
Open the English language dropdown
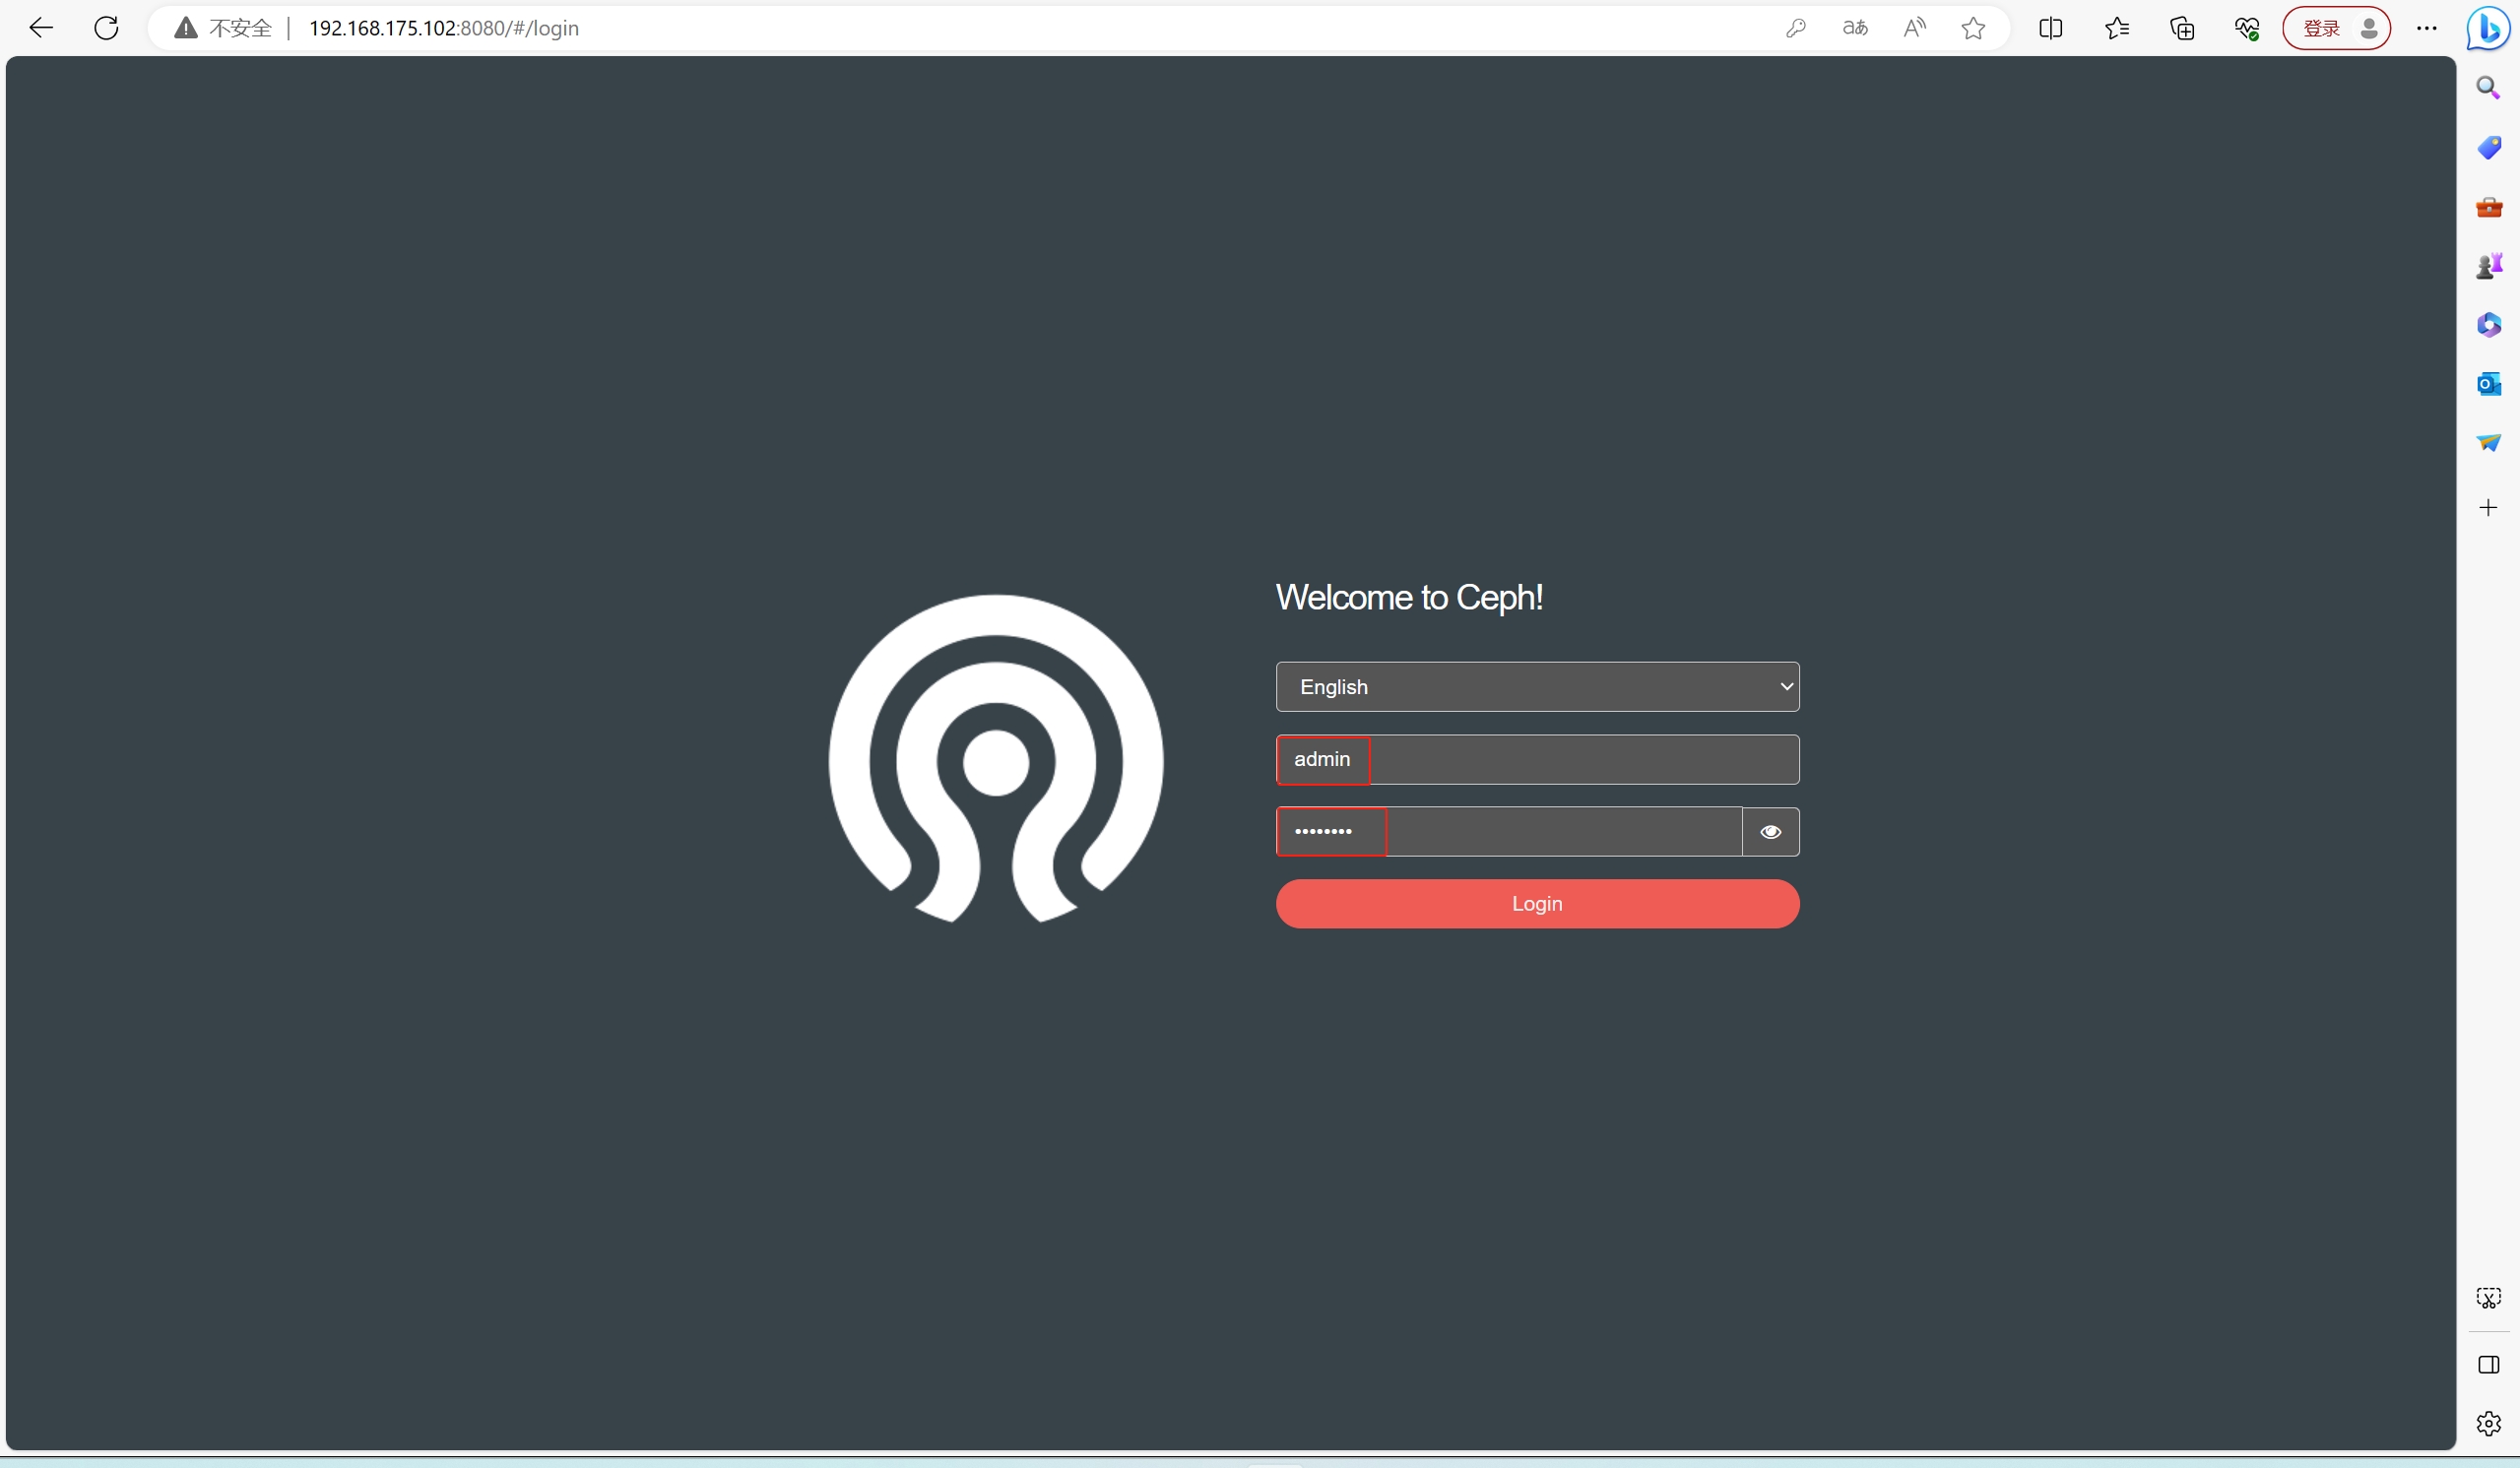[1537, 687]
